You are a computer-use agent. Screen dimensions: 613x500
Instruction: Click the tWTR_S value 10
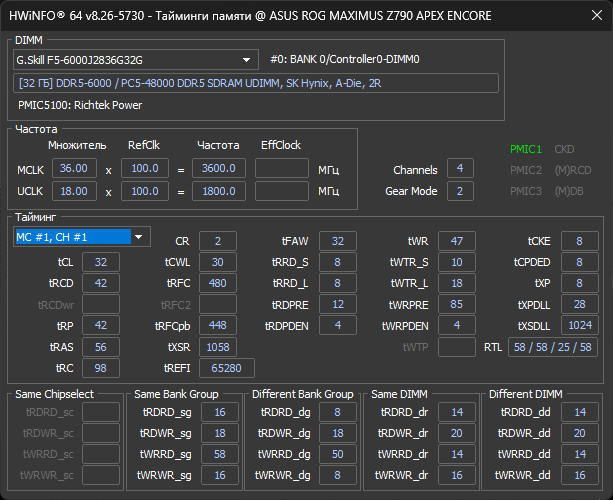click(457, 262)
